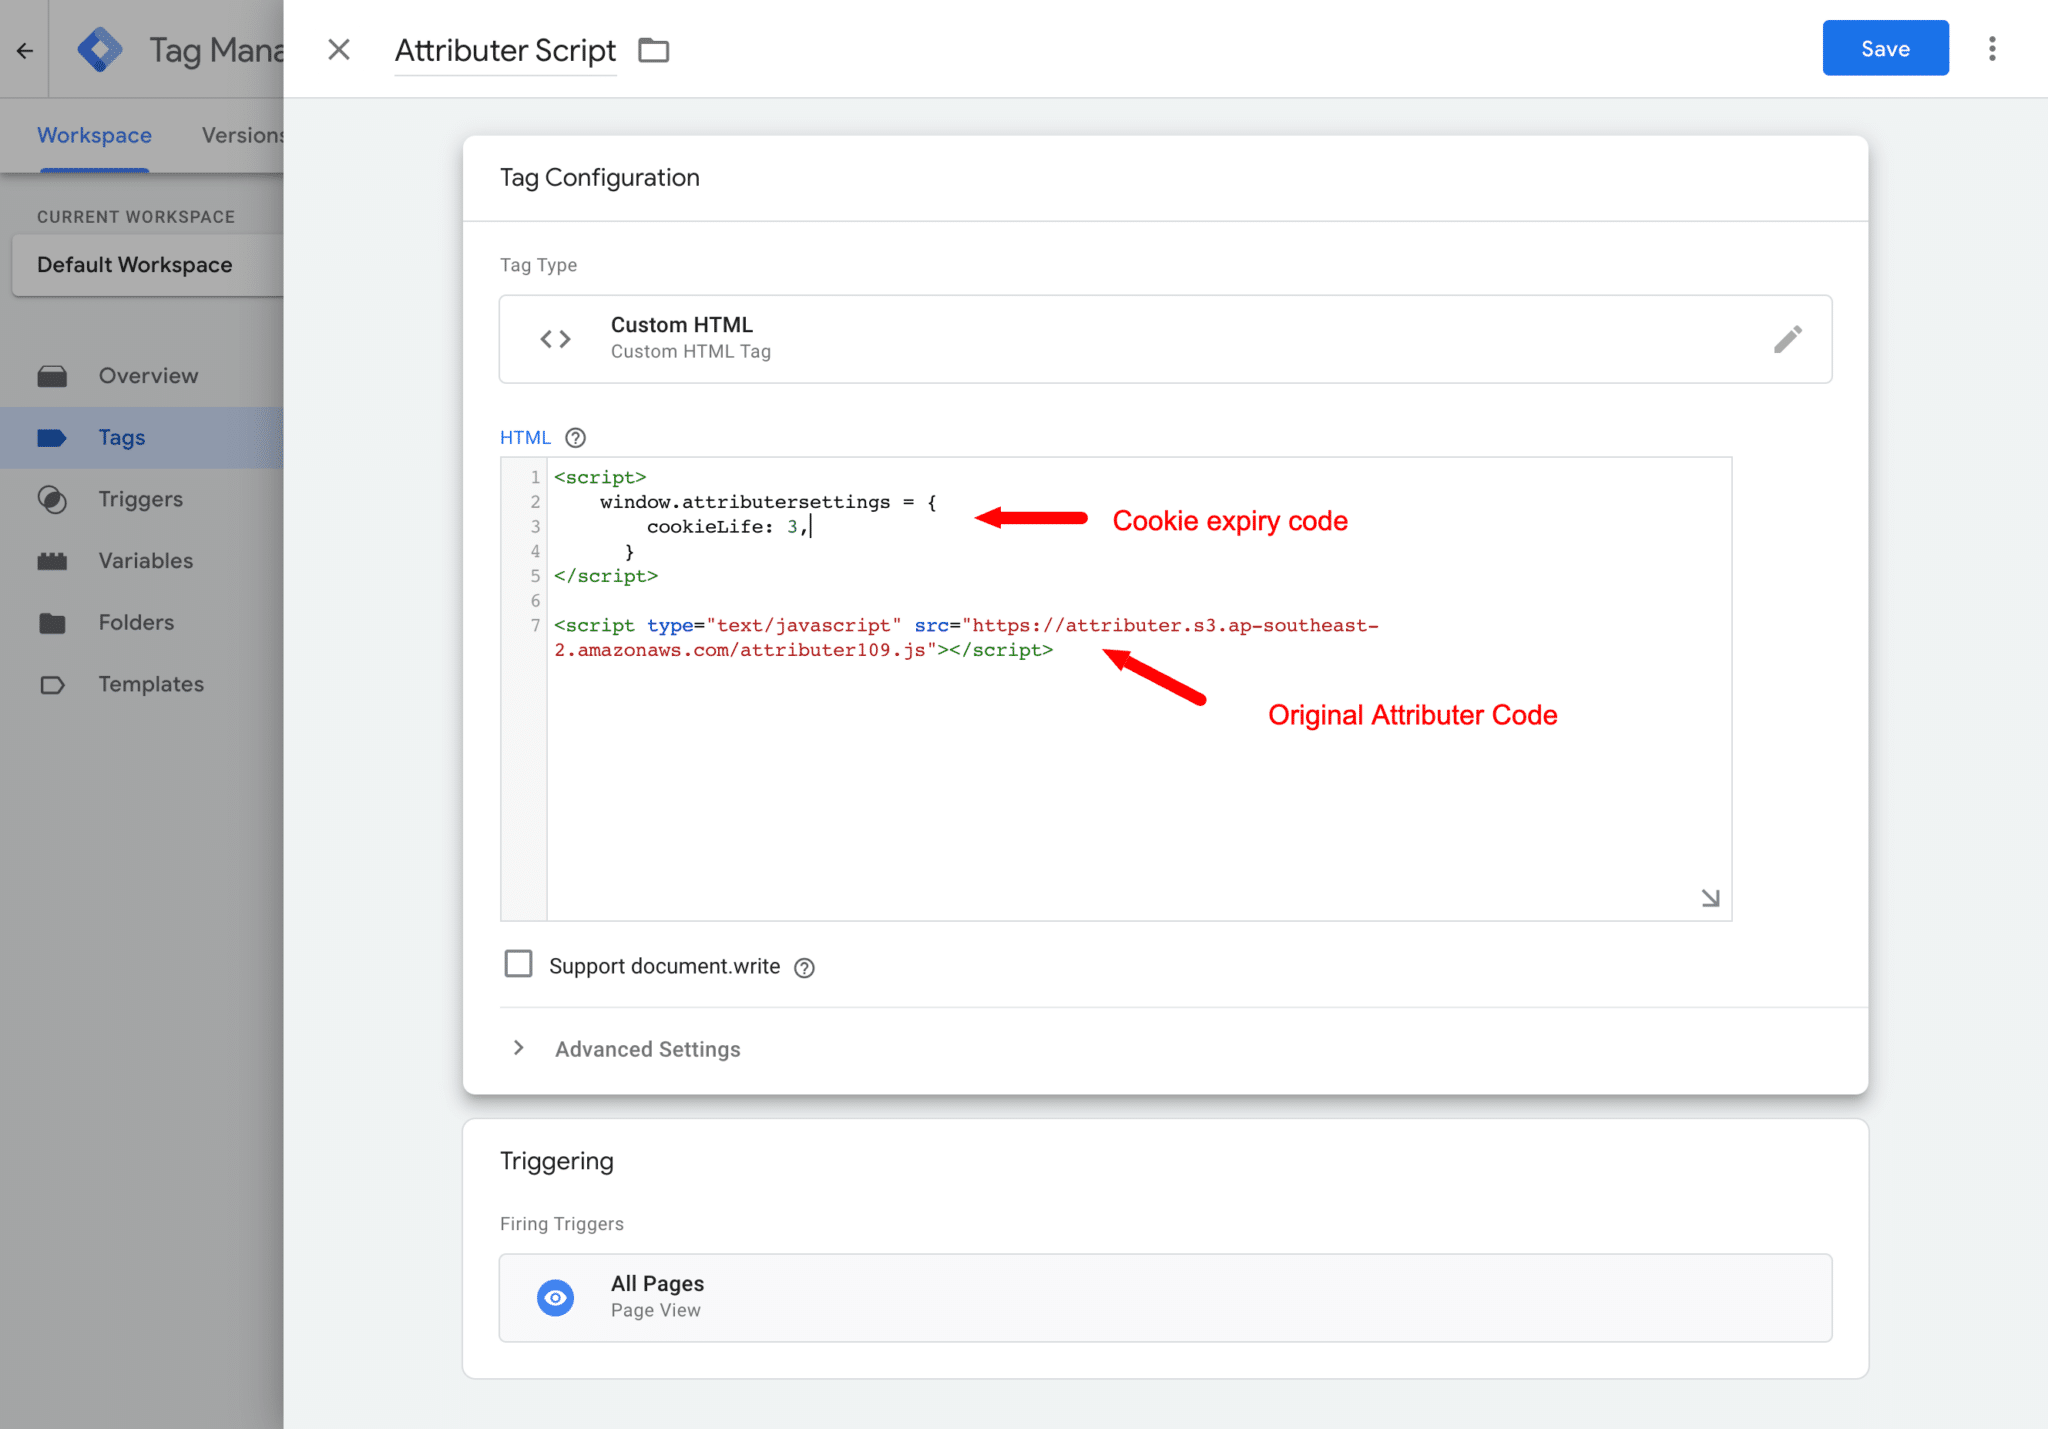Screen dimensions: 2048x1429
Task: Expand the HTML code editor fullscreen
Action: [1711, 897]
